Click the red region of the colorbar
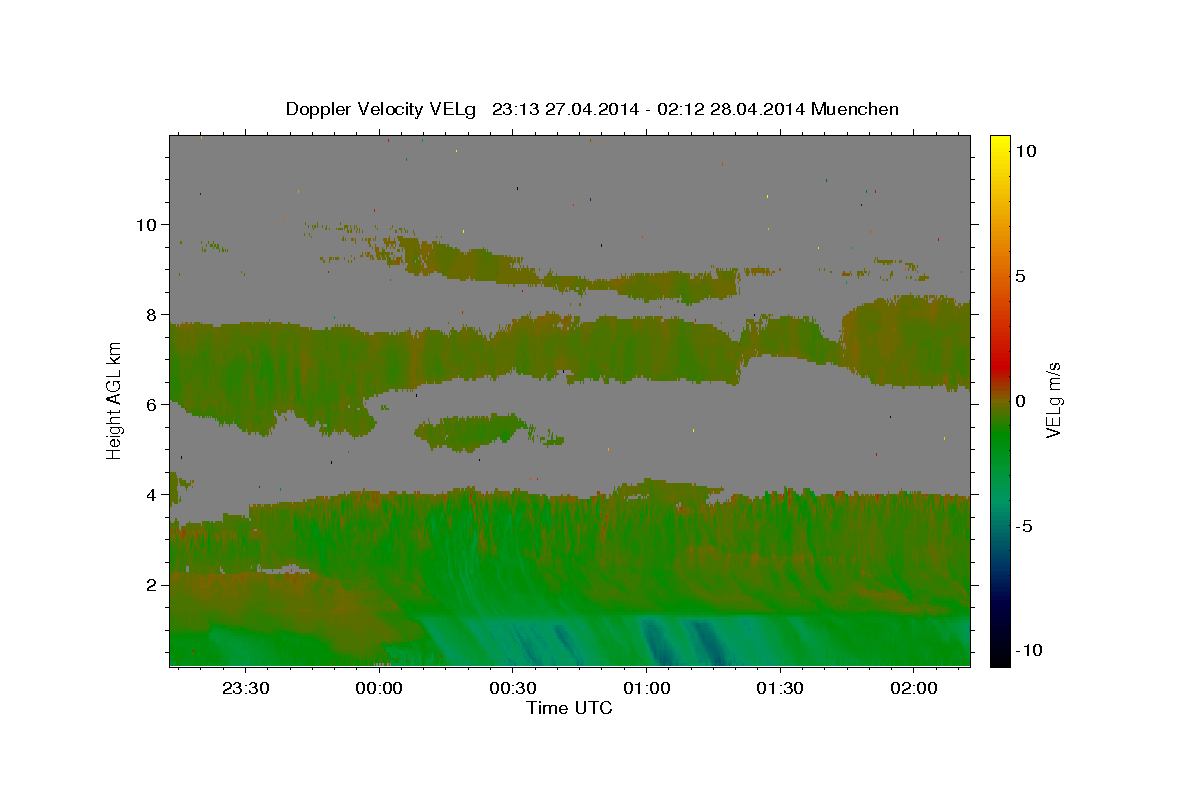1200x800 pixels. [x=999, y=365]
